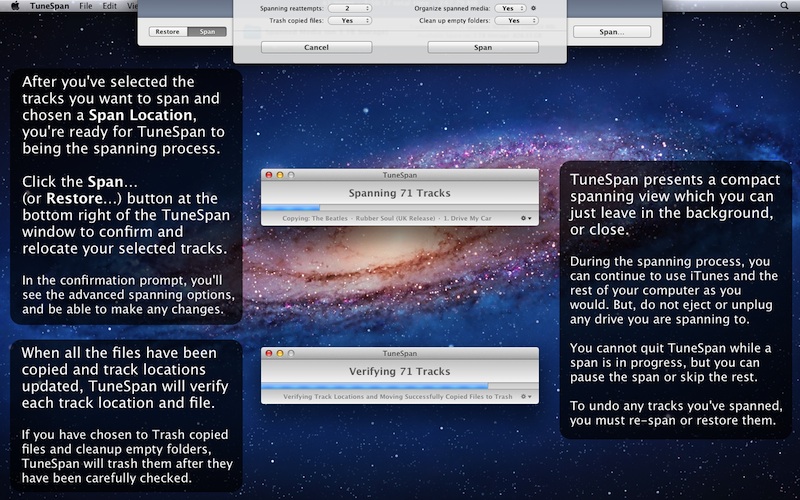This screenshot has height=500, width=800.
Task: Click gear icon beside Organize spanned media
Action: tap(534, 8)
